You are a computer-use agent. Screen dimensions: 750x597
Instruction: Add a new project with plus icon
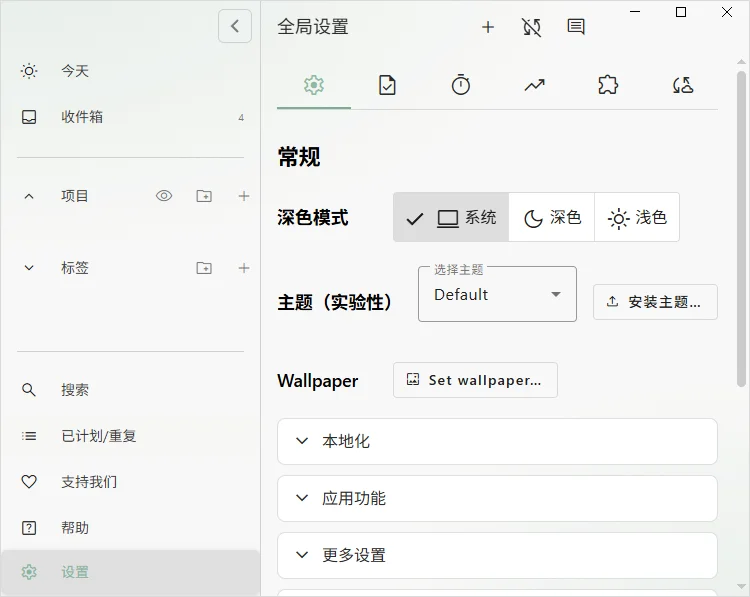pos(244,196)
